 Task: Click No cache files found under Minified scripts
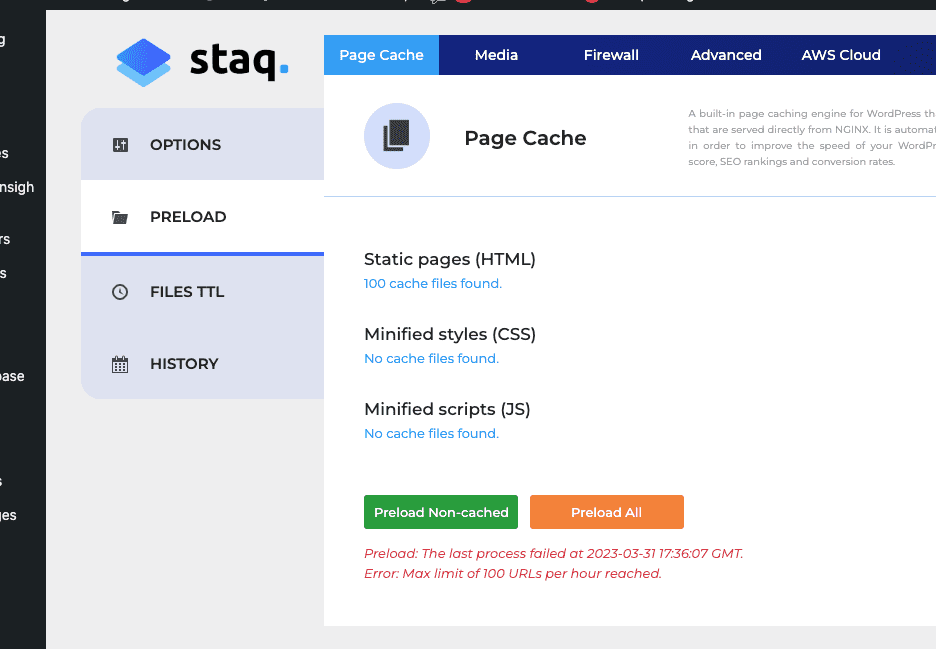point(431,433)
